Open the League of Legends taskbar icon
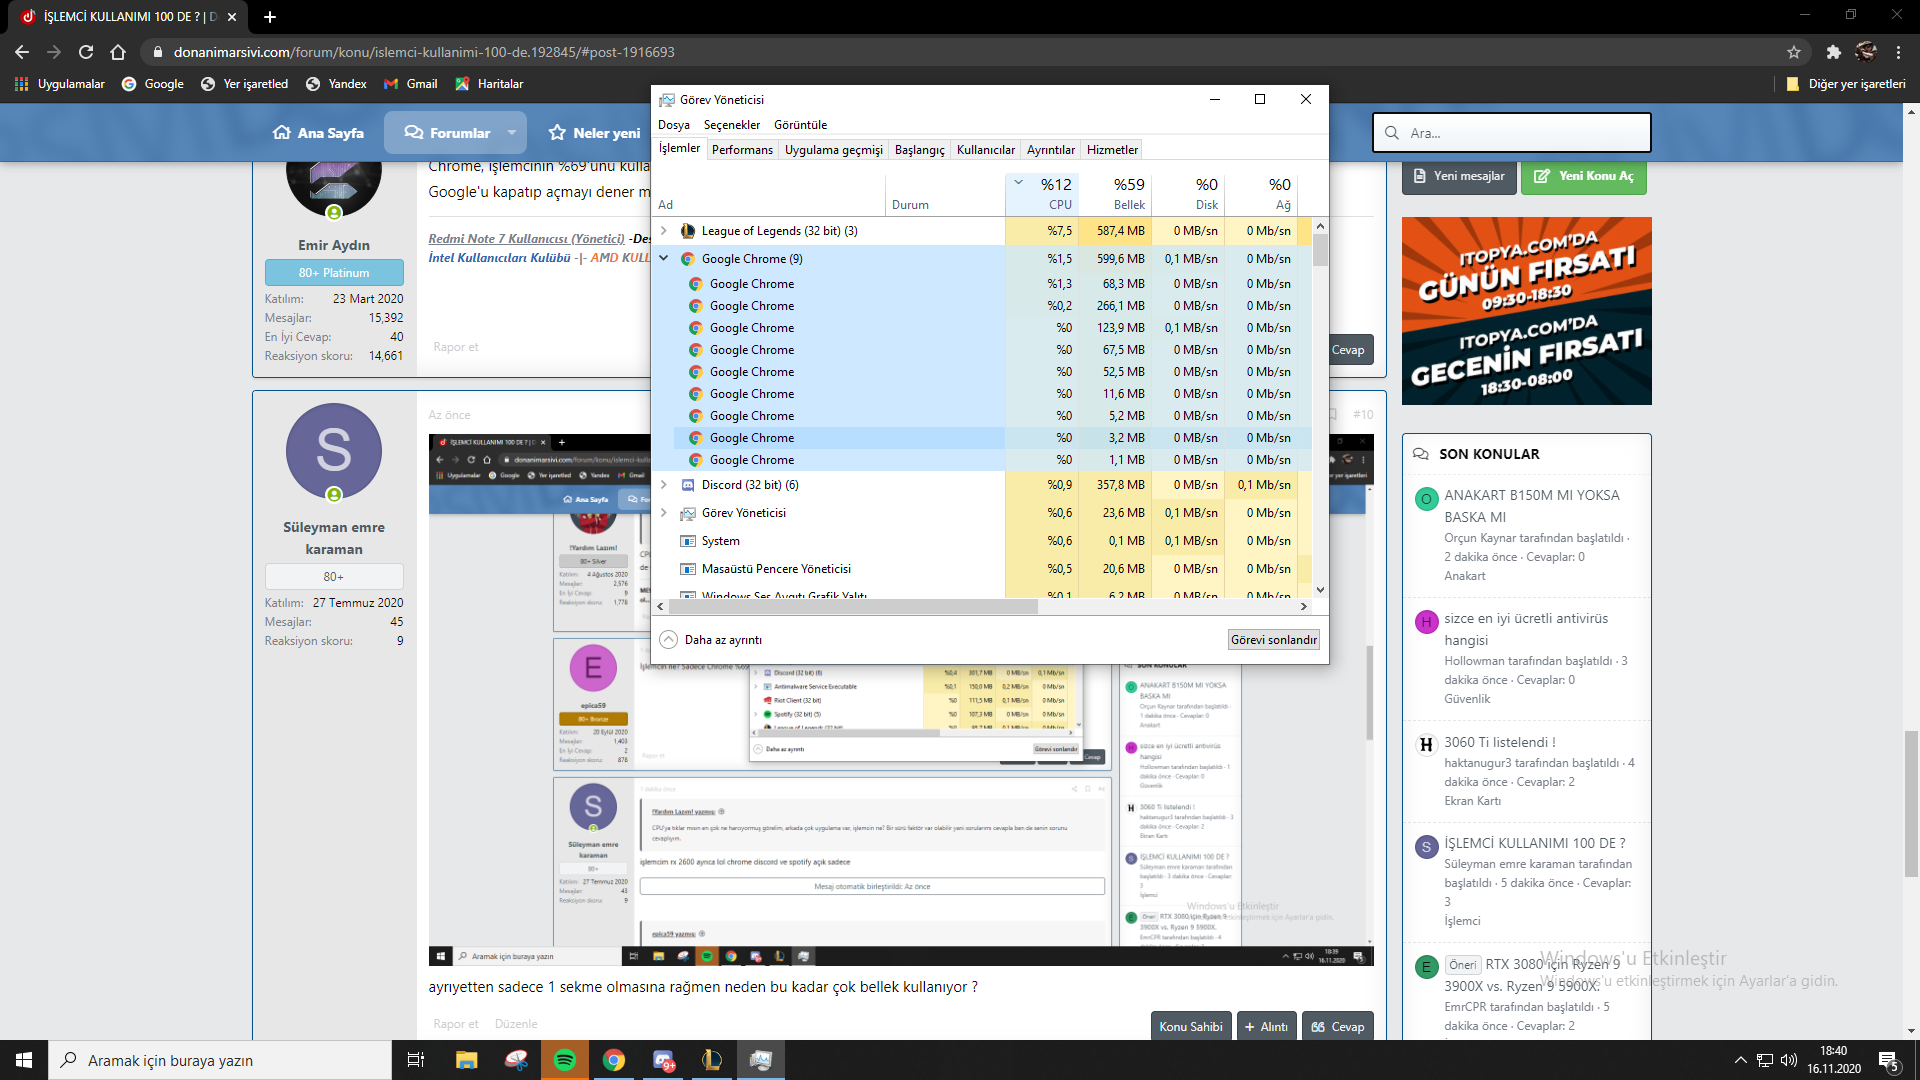 click(x=712, y=1060)
